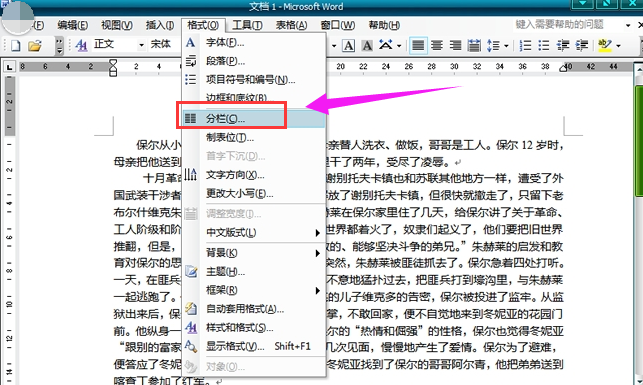
Task: Click the AutoFormat icon in menu
Action: click(x=191, y=309)
